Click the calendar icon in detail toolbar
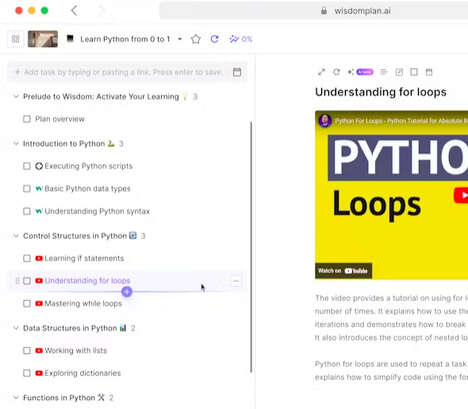Viewport: 468px width, 409px height. pos(429,72)
